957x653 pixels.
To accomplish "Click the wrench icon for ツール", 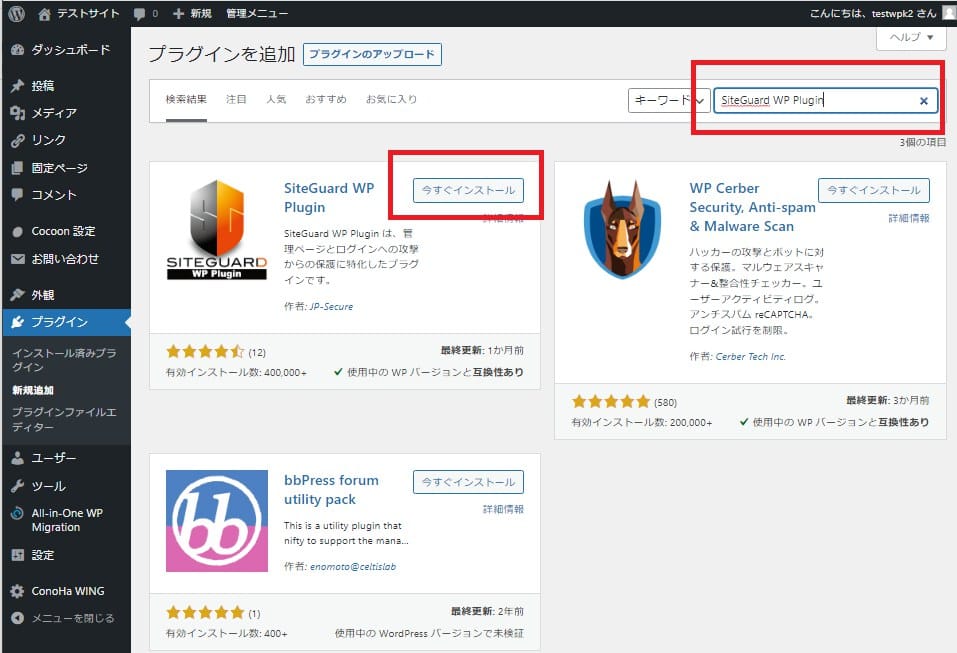I will tap(18, 486).
